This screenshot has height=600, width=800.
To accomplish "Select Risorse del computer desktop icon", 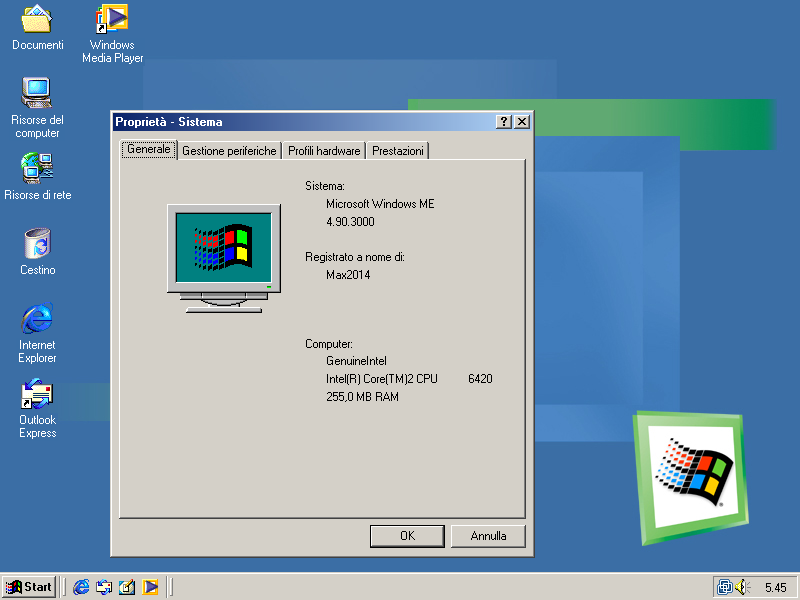I will pyautogui.click(x=37, y=93).
